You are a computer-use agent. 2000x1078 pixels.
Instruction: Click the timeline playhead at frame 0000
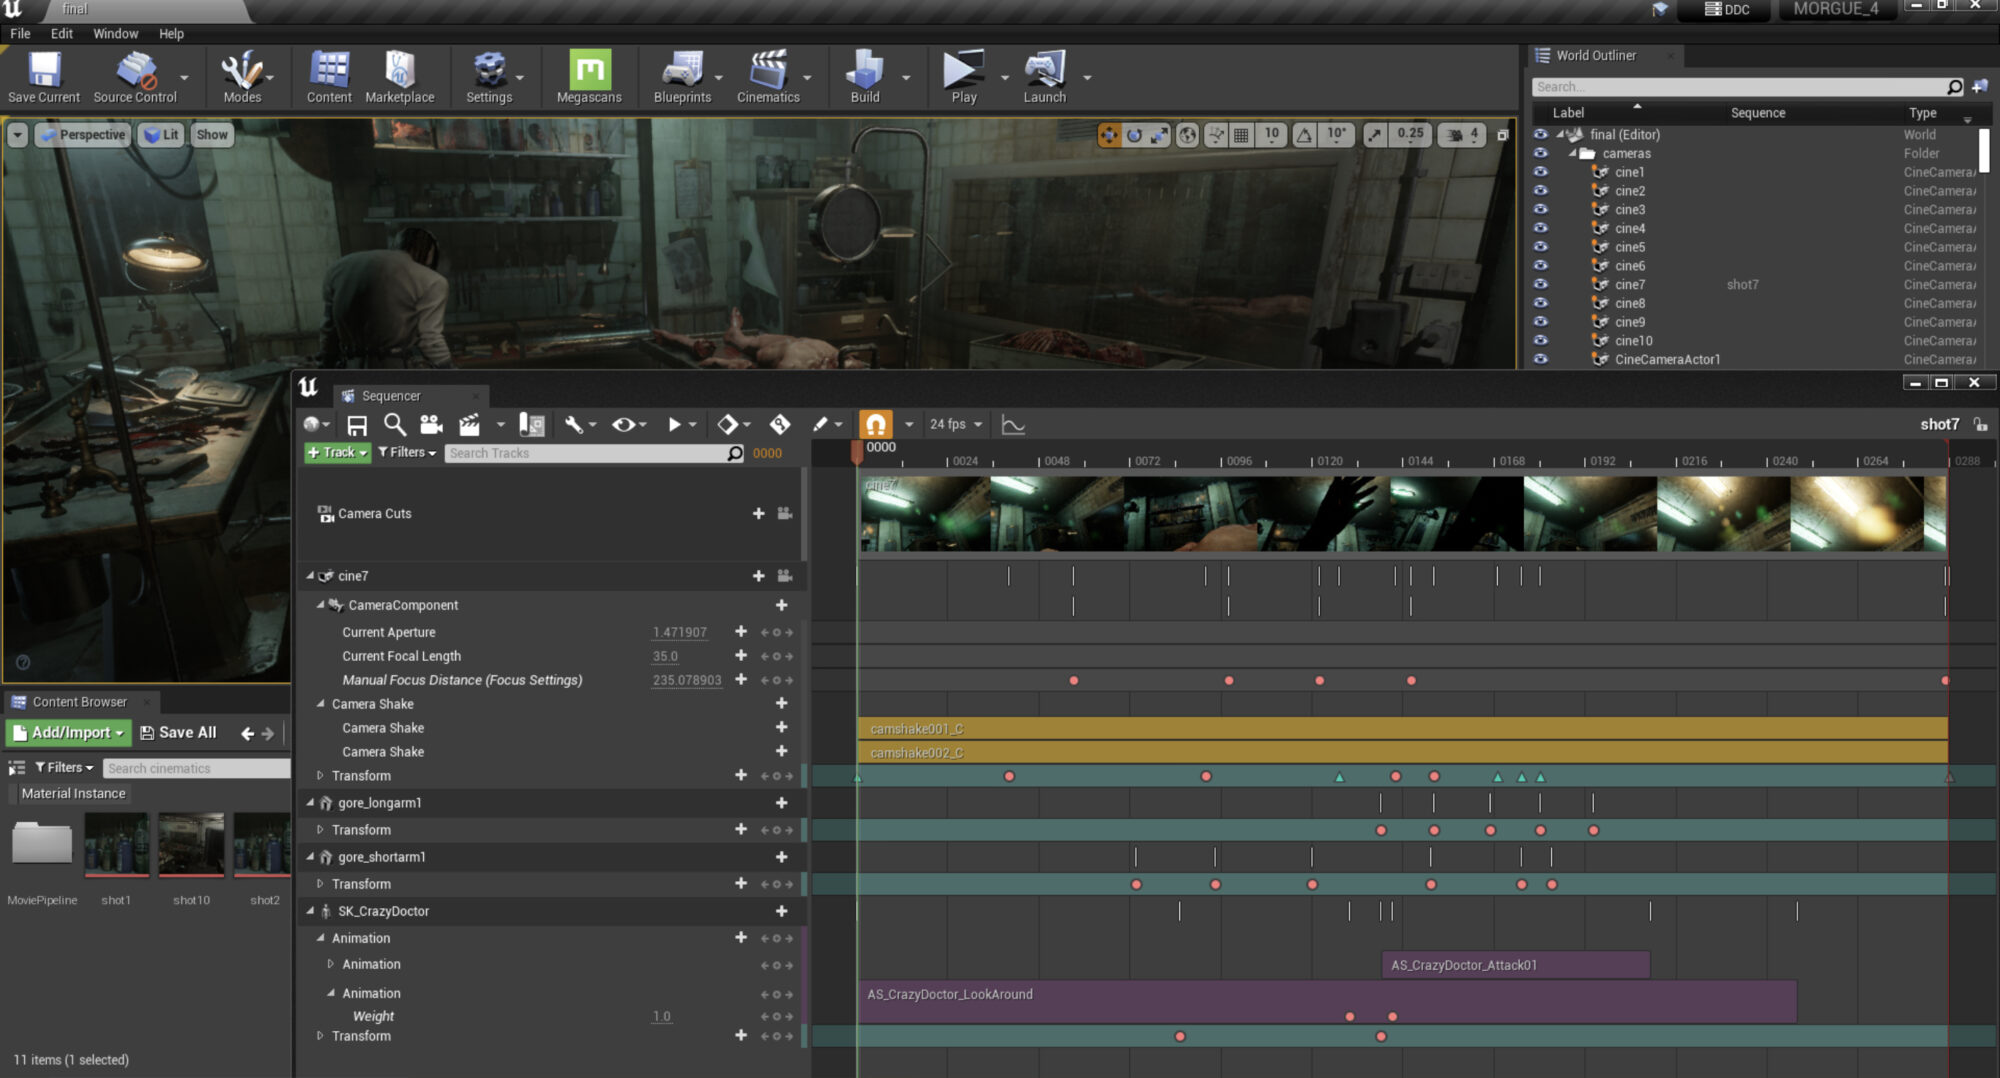[x=857, y=452]
